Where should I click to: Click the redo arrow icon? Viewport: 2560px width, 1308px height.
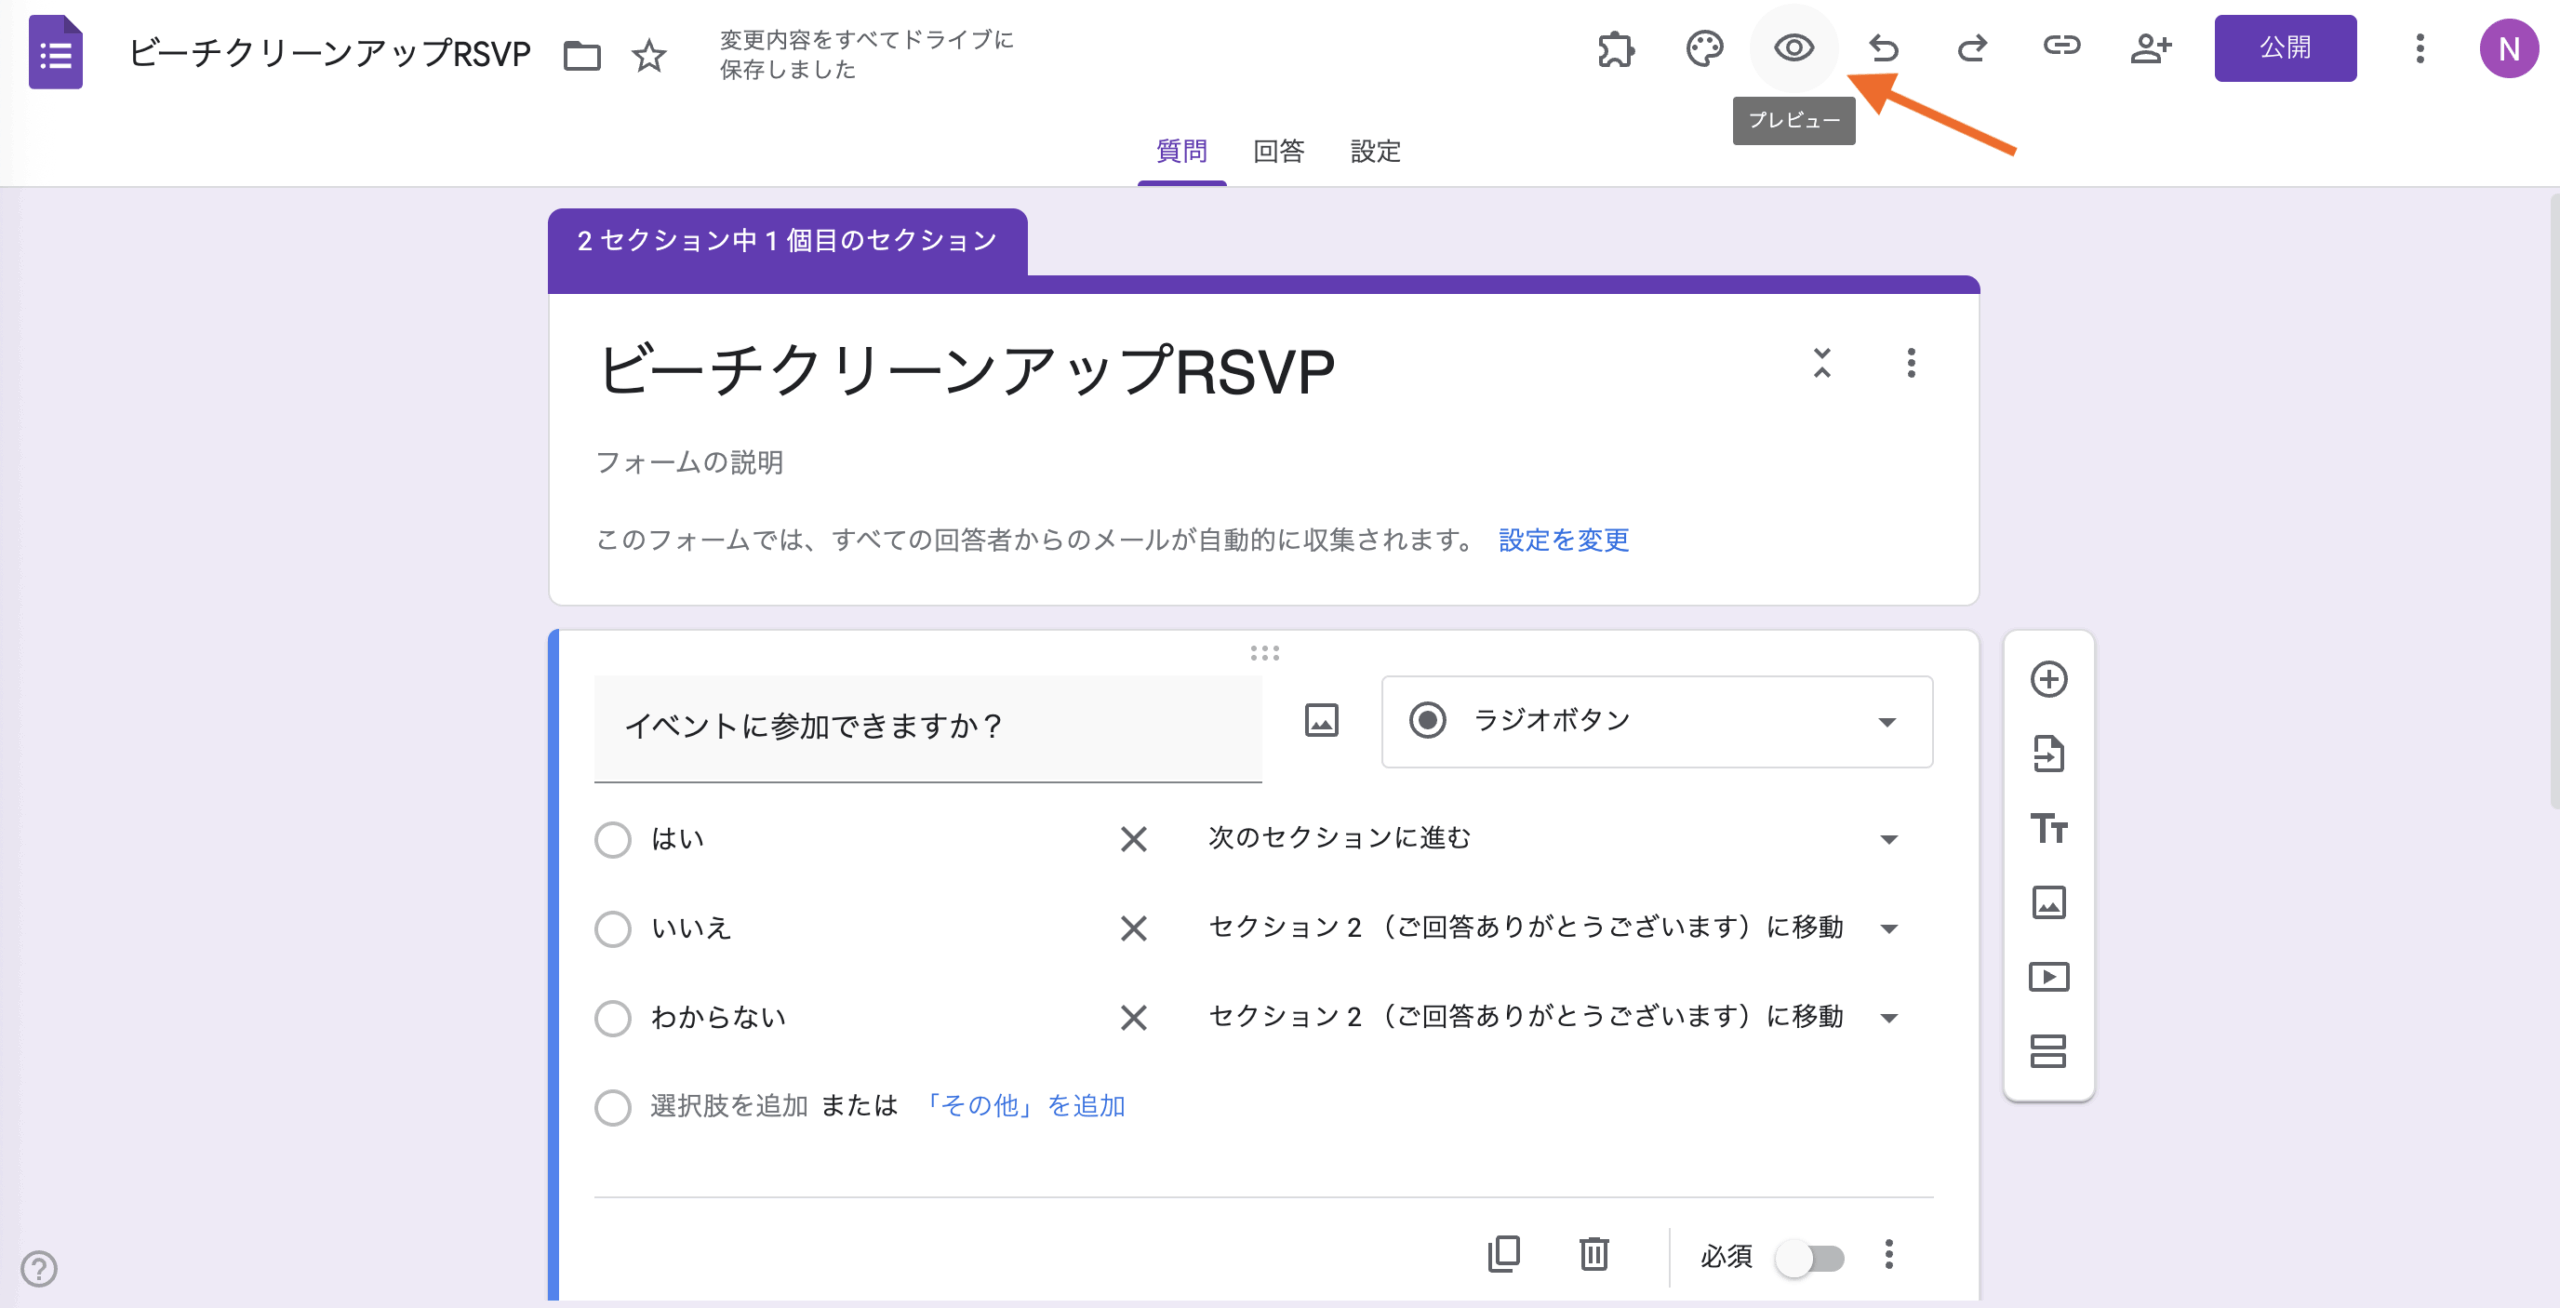(1972, 48)
